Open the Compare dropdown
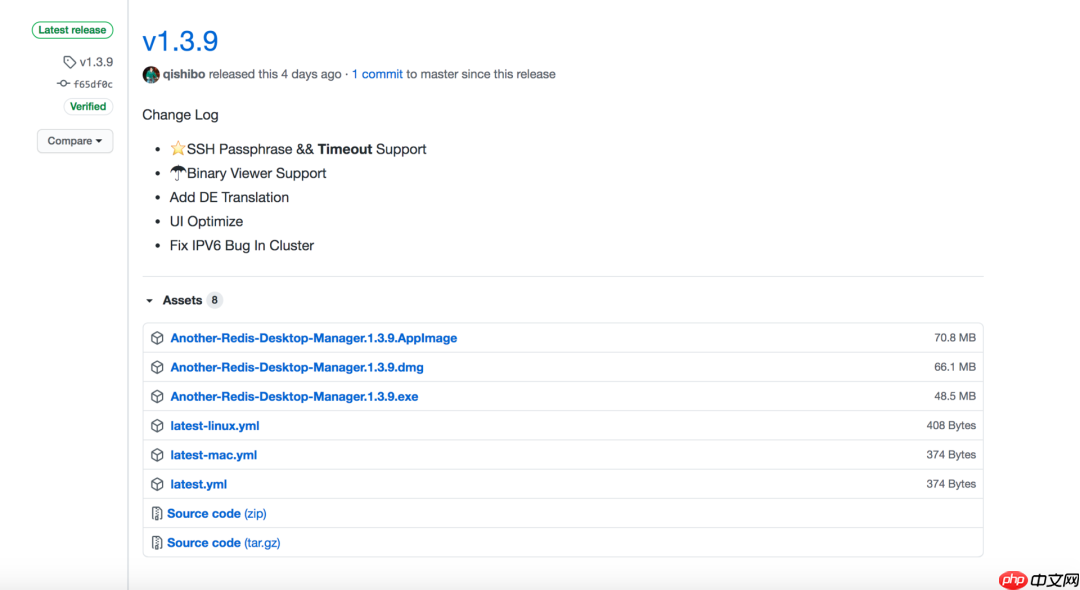The width and height of the screenshot is (1080, 590). 75,141
